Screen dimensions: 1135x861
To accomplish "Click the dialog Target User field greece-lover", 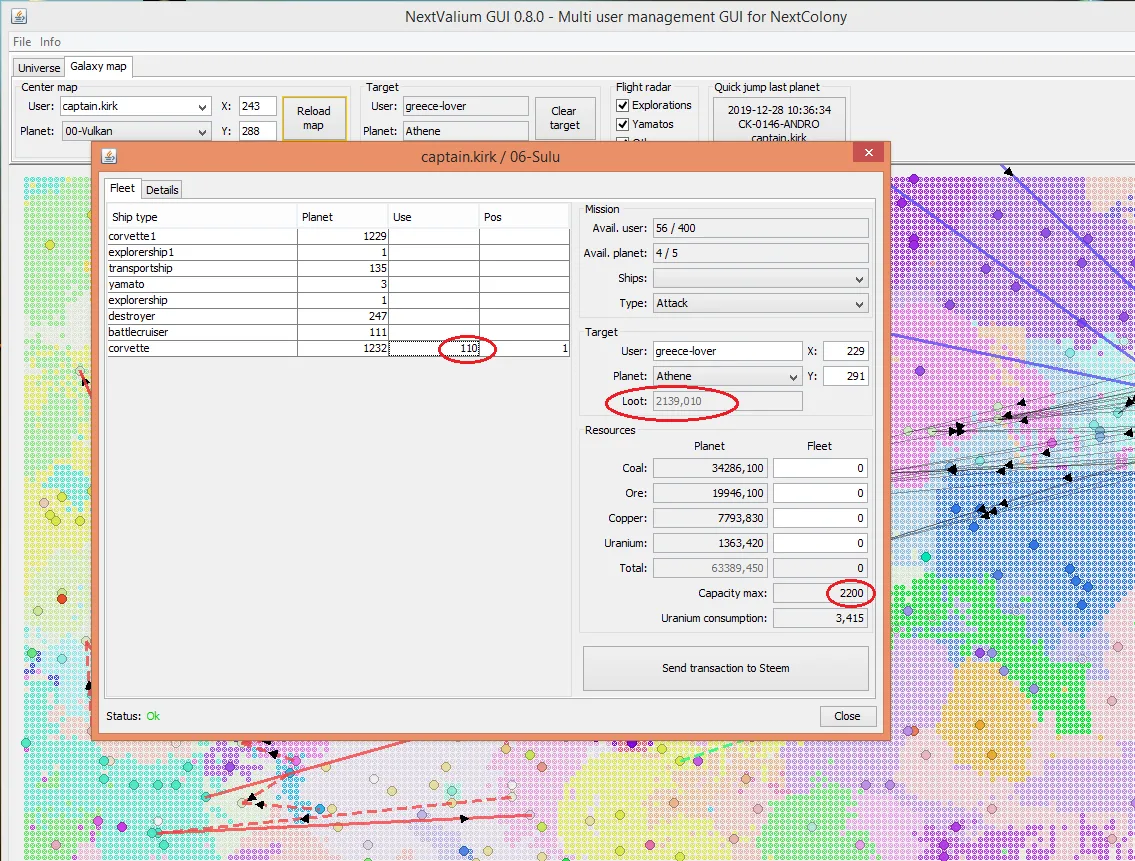I will click(x=727, y=351).
